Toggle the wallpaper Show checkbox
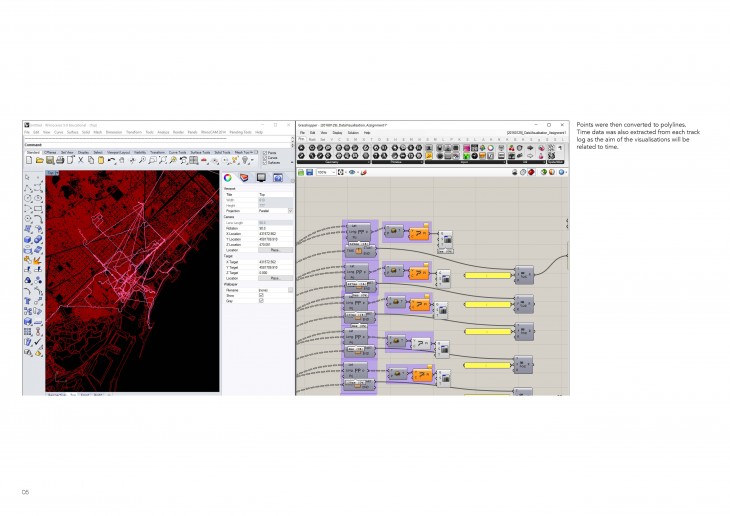730x516 pixels. (261, 296)
